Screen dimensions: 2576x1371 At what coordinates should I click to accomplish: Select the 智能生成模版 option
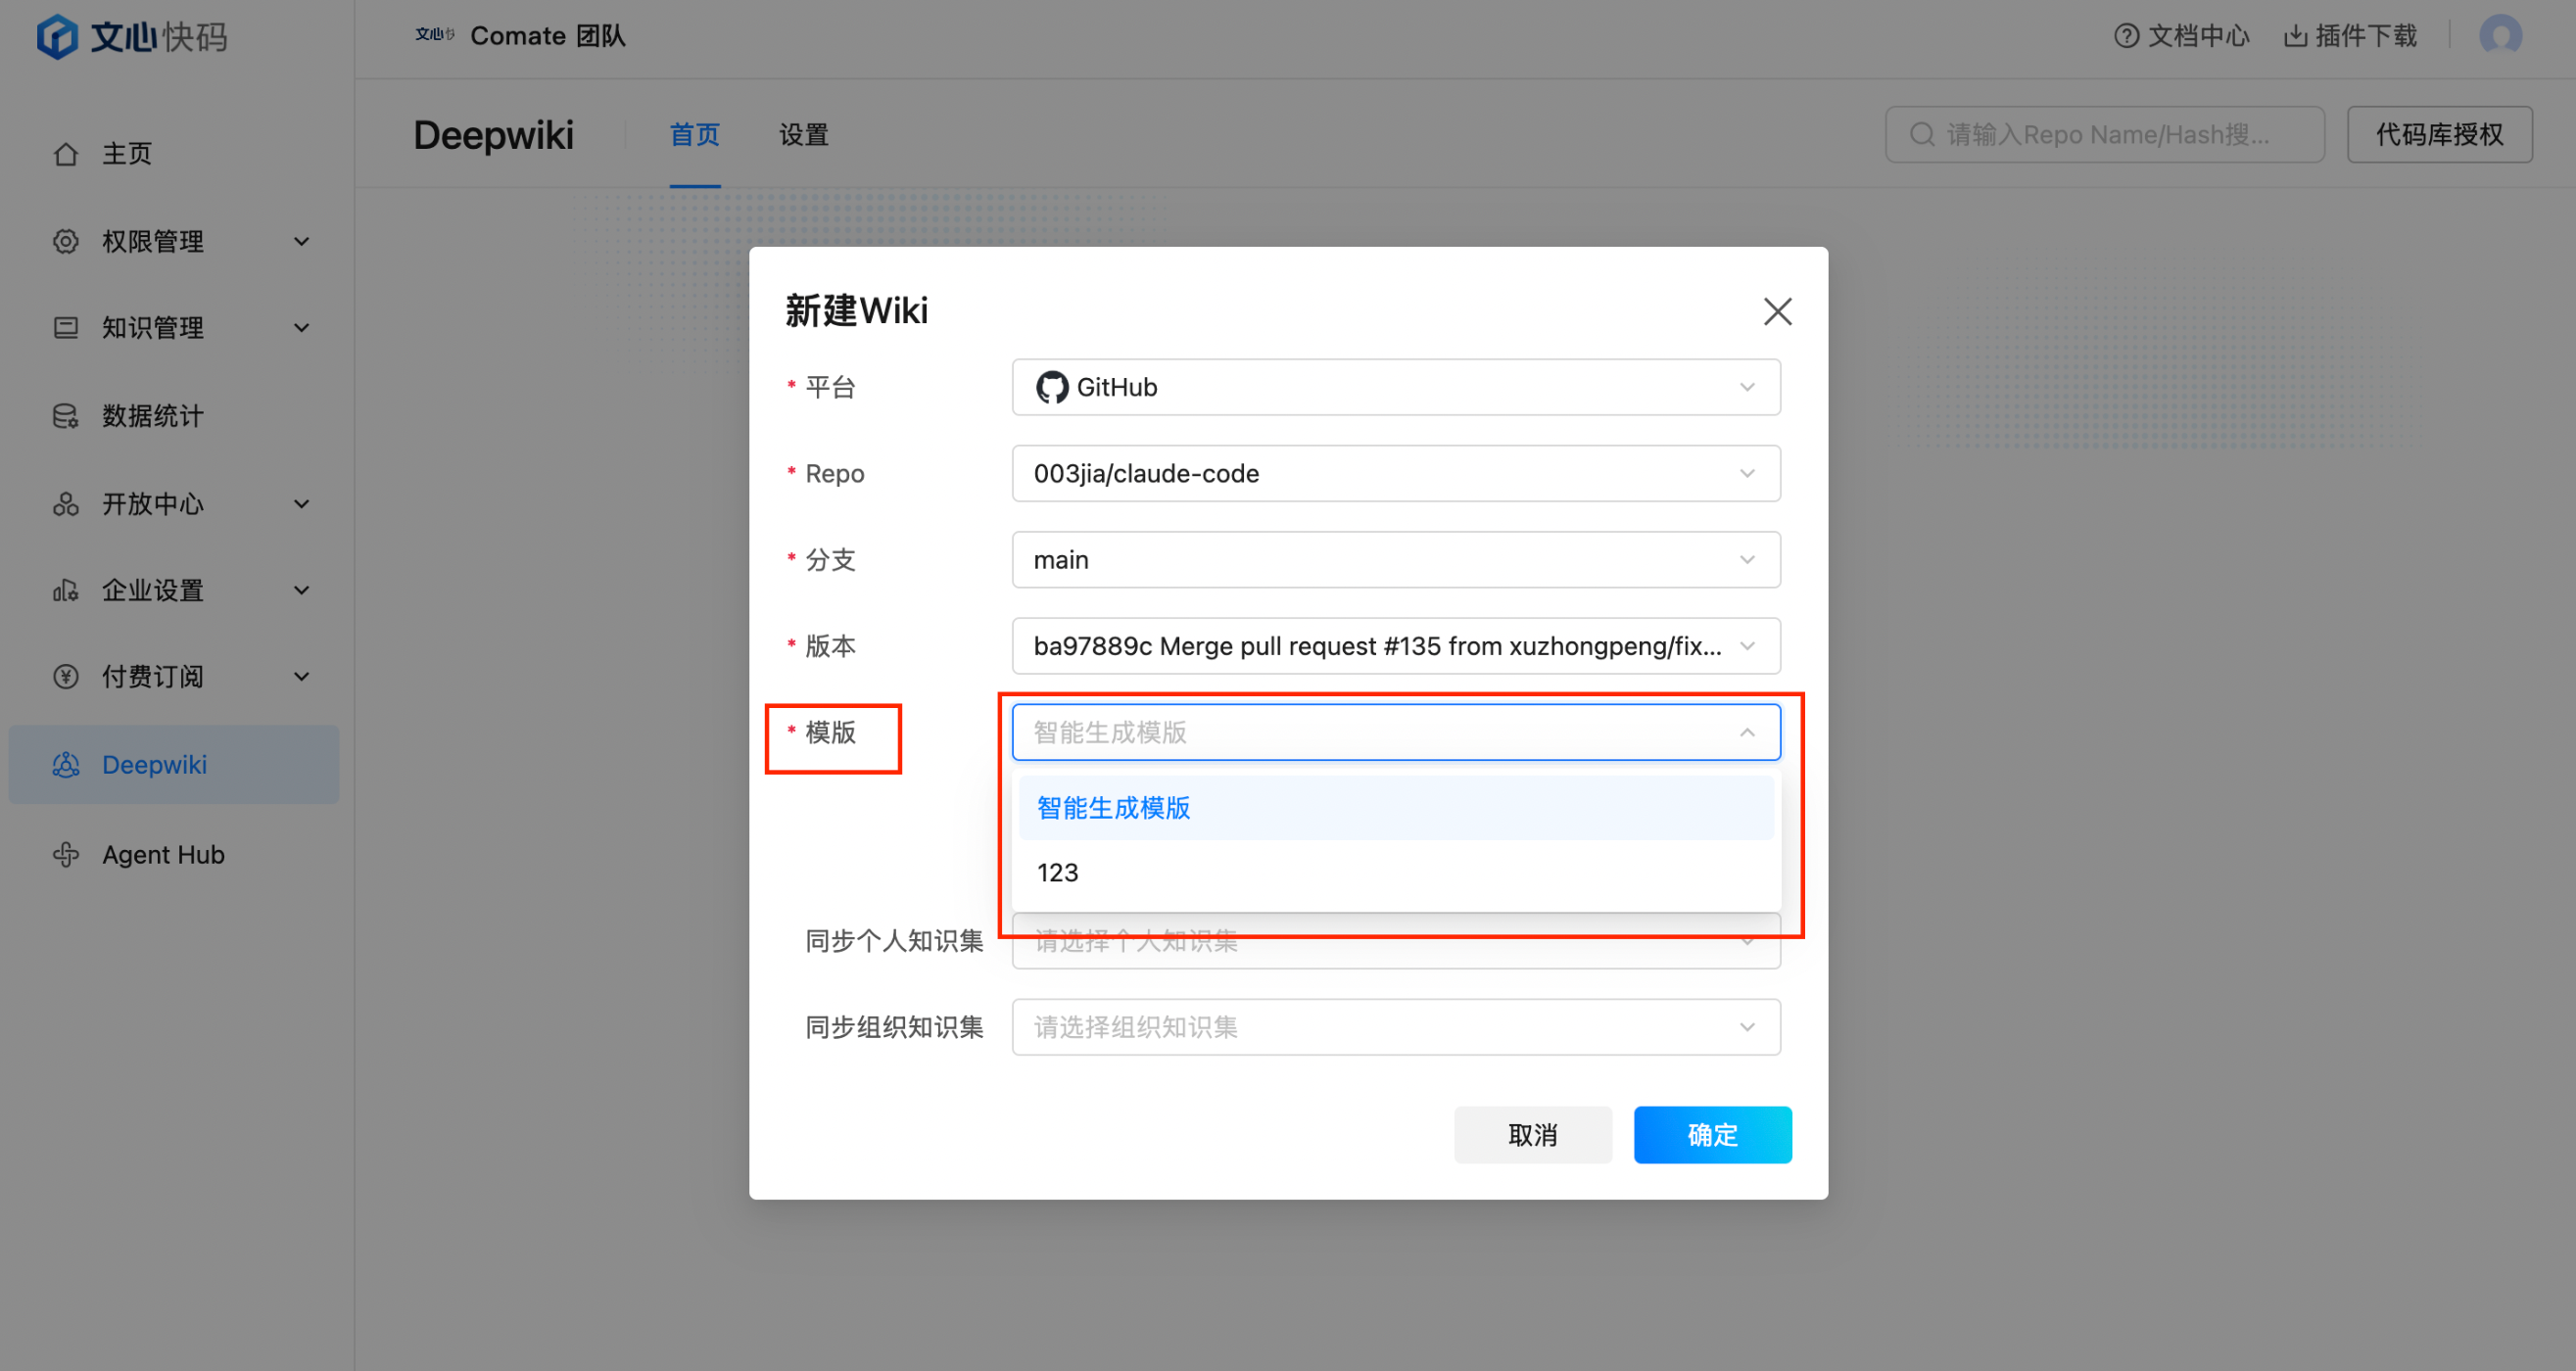(1396, 808)
